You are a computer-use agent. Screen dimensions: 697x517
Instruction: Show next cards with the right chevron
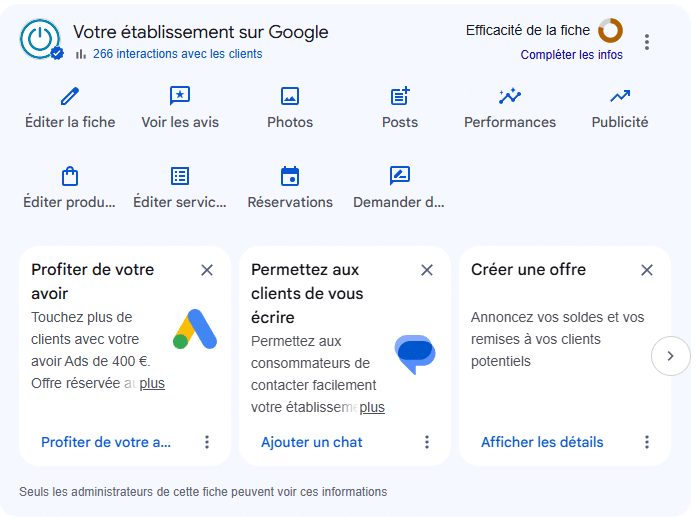(x=670, y=356)
